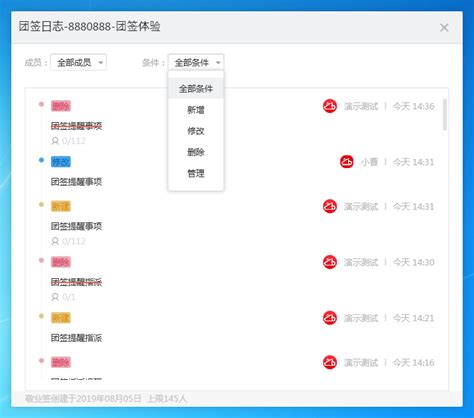This screenshot has height=418, width=474.
Task: Choose 管理 in the condition list
Action: tap(196, 173)
